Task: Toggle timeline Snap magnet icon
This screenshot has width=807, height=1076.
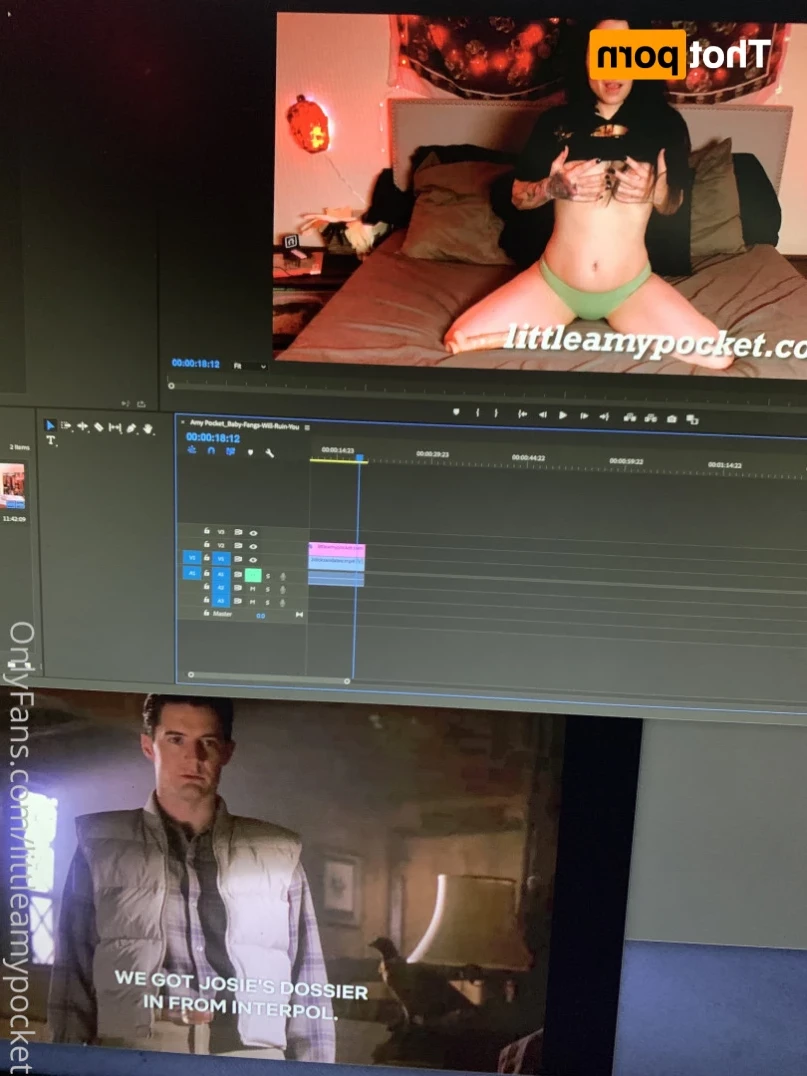Action: tap(211, 451)
